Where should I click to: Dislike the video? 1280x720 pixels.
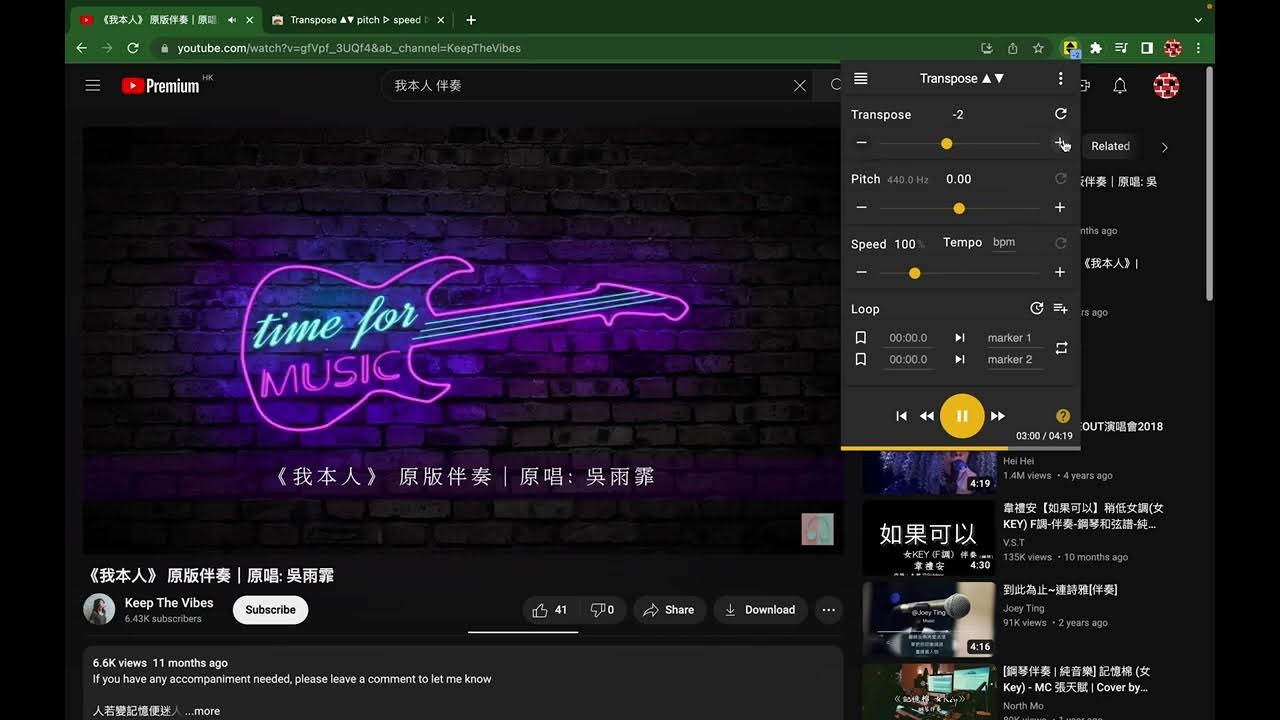(602, 610)
